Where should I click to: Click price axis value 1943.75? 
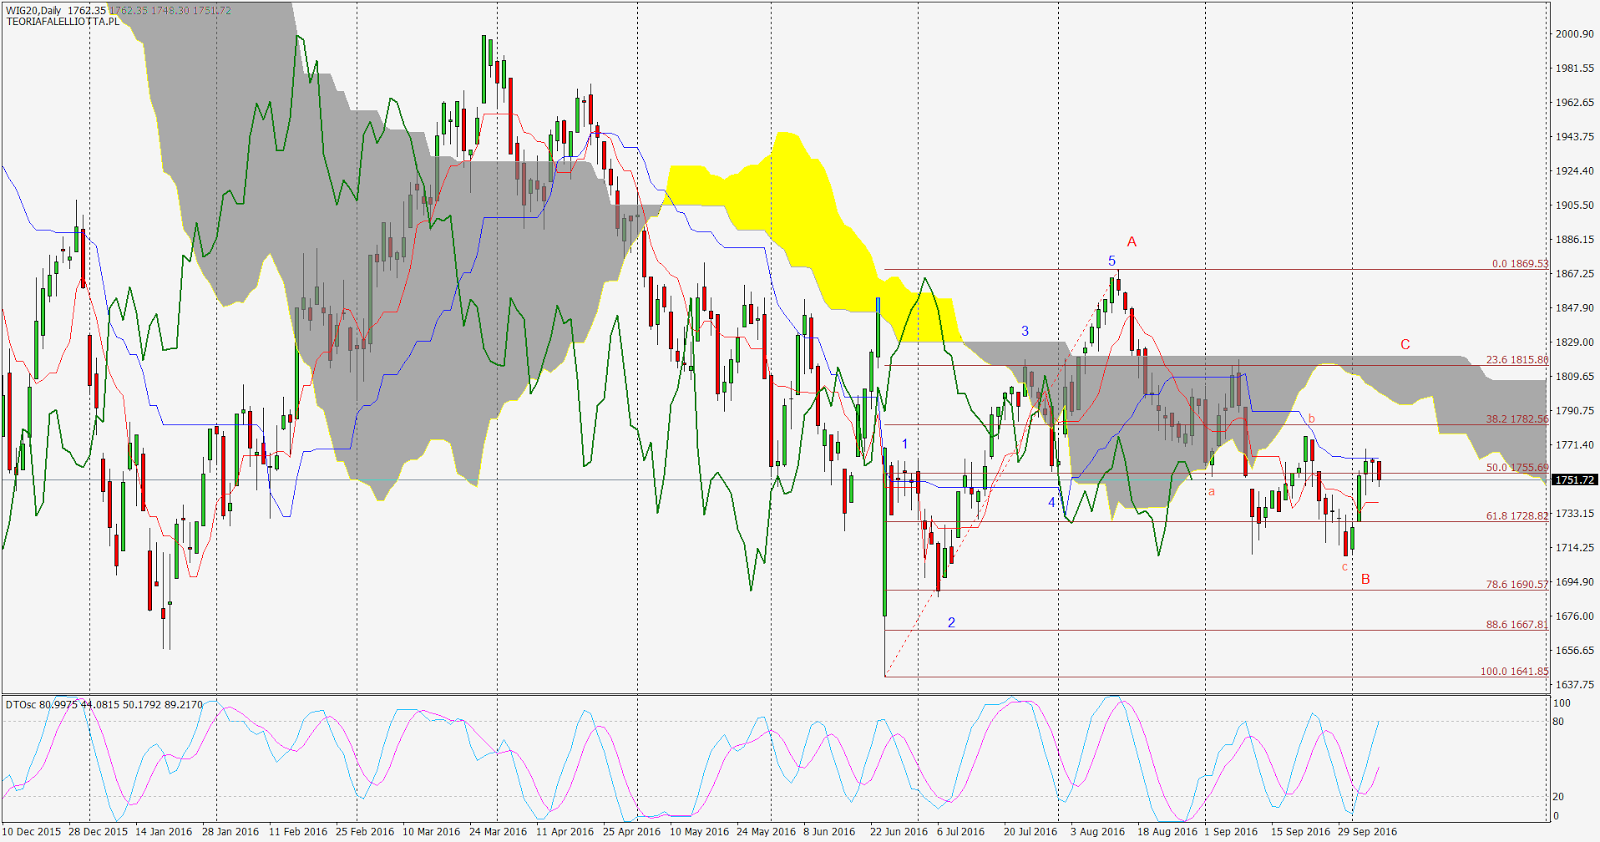coord(1575,137)
